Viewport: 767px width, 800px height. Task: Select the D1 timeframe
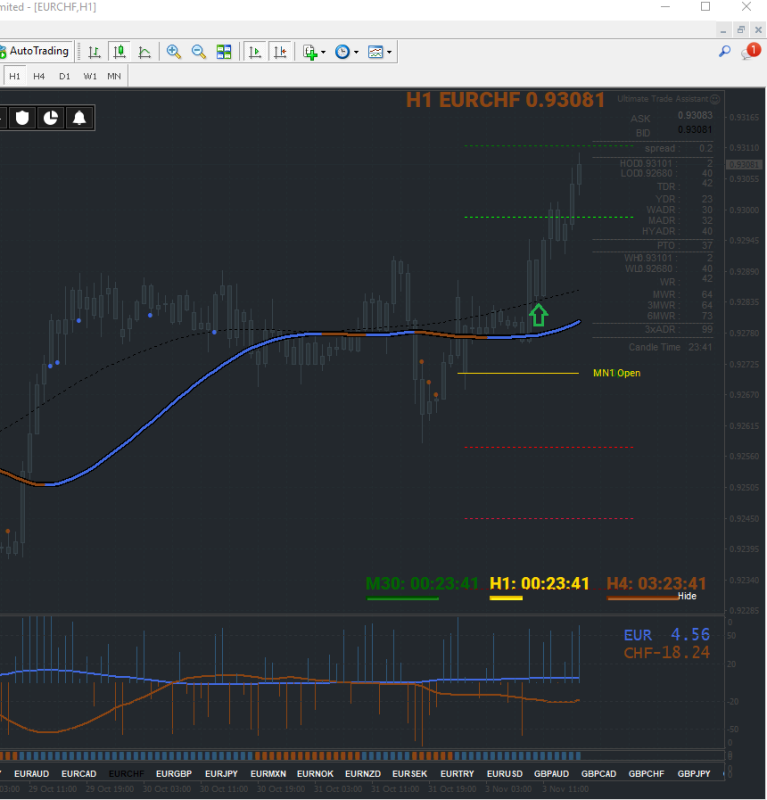pyautogui.click(x=64, y=76)
